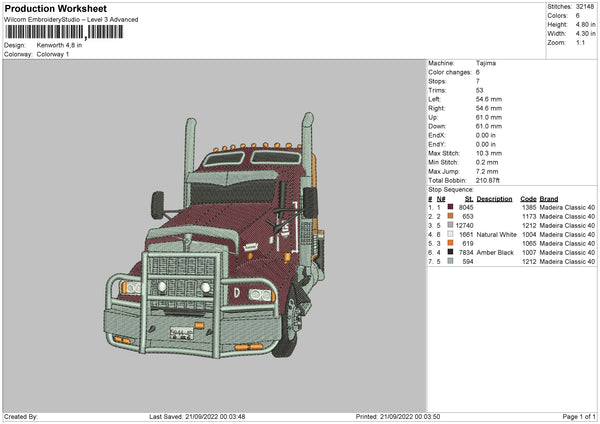Click the gray swatch in stop 3
The width and height of the screenshot is (600, 424).
click(x=451, y=225)
